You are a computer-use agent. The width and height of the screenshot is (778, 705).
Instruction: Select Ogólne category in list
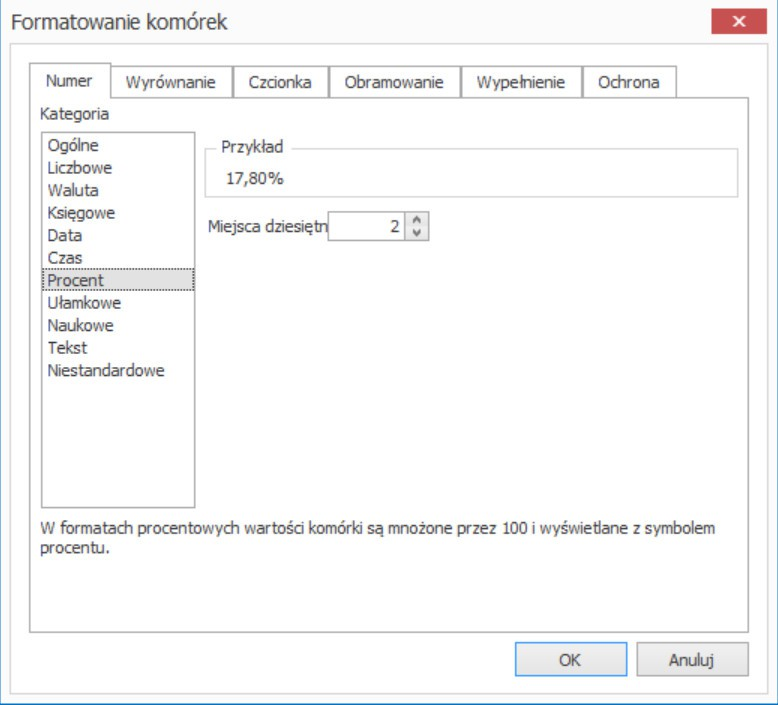(x=73, y=146)
